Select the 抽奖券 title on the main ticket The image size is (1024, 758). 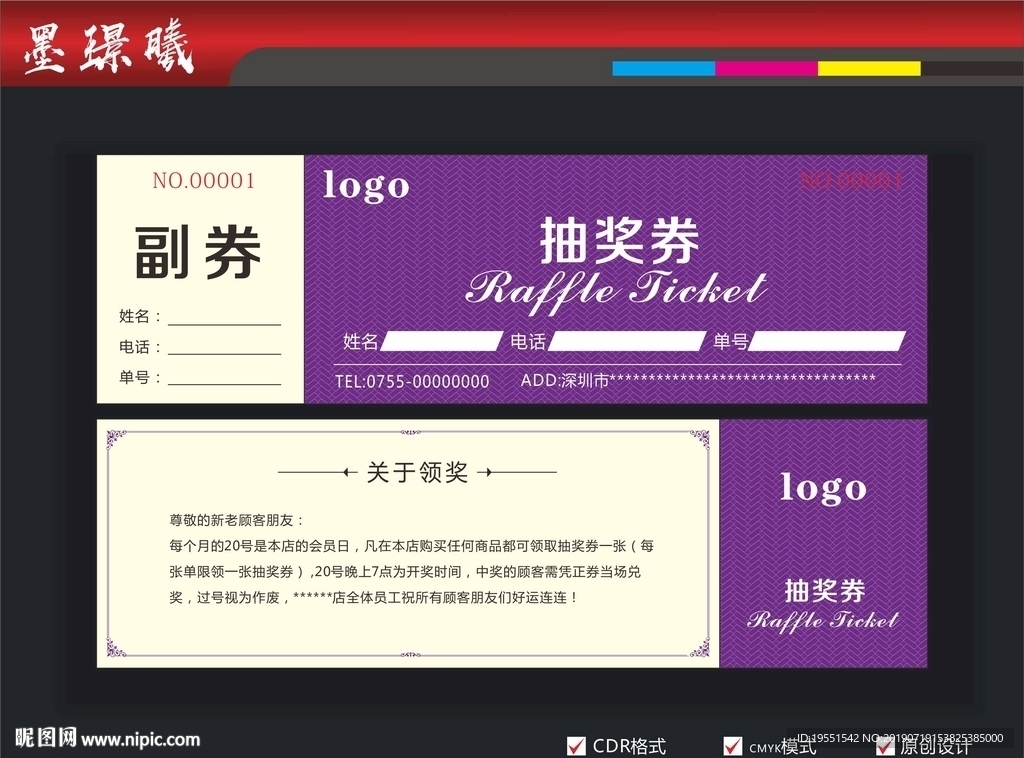[619, 238]
